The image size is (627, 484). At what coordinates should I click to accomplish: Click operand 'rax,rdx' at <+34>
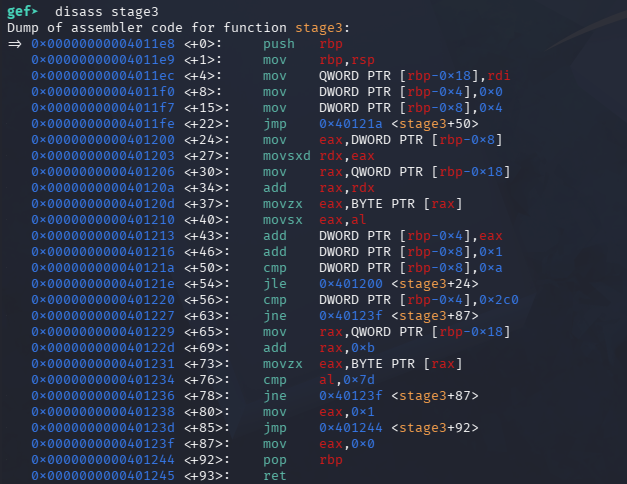click(x=347, y=188)
